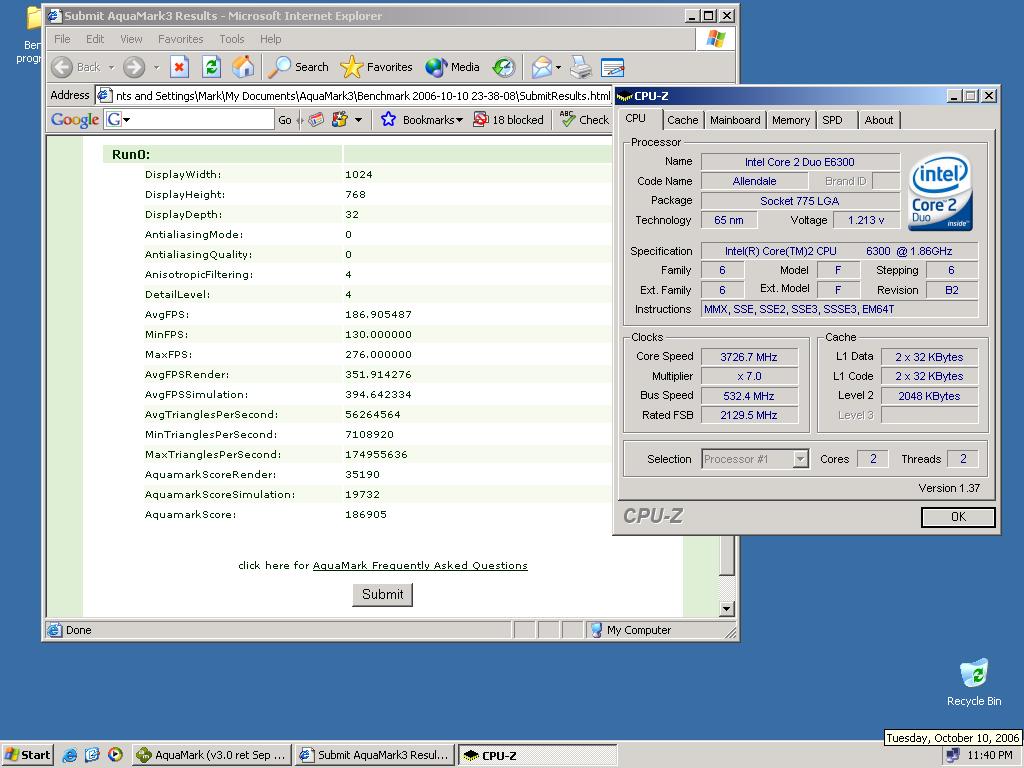
Task: Click the Refresh page icon
Action: [211, 67]
